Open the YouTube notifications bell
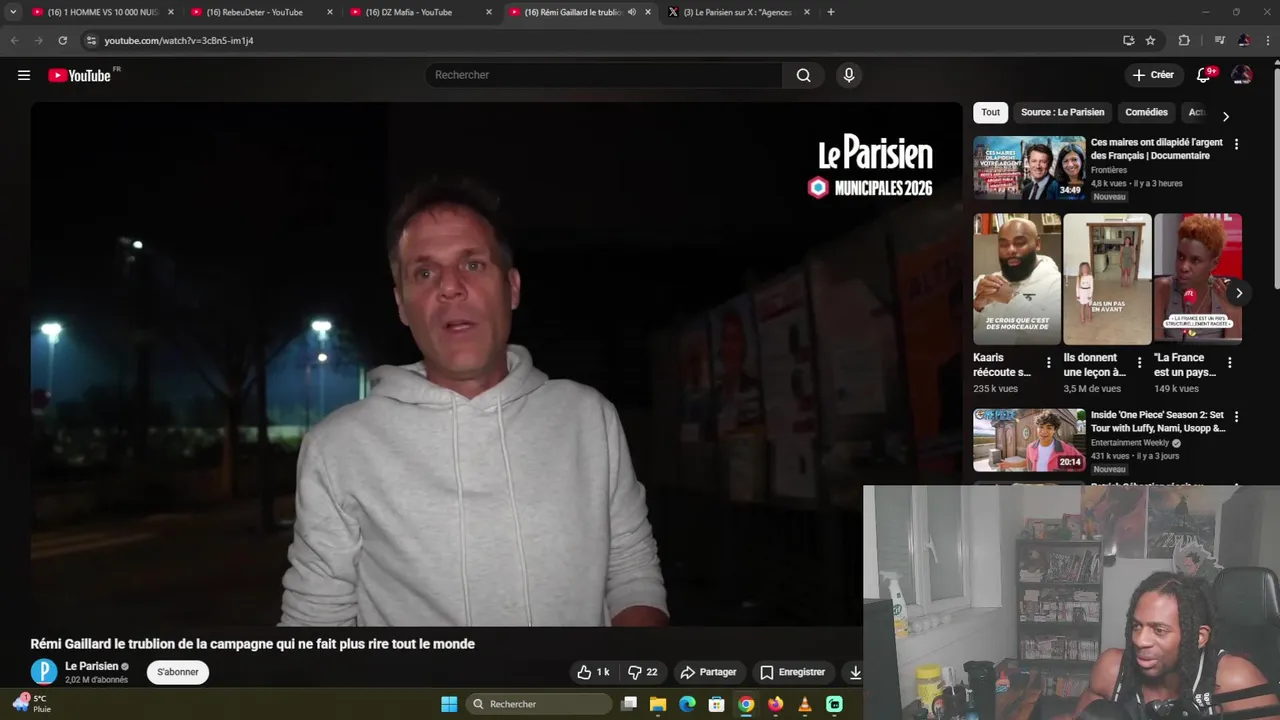This screenshot has width=1280, height=720. tap(1204, 75)
